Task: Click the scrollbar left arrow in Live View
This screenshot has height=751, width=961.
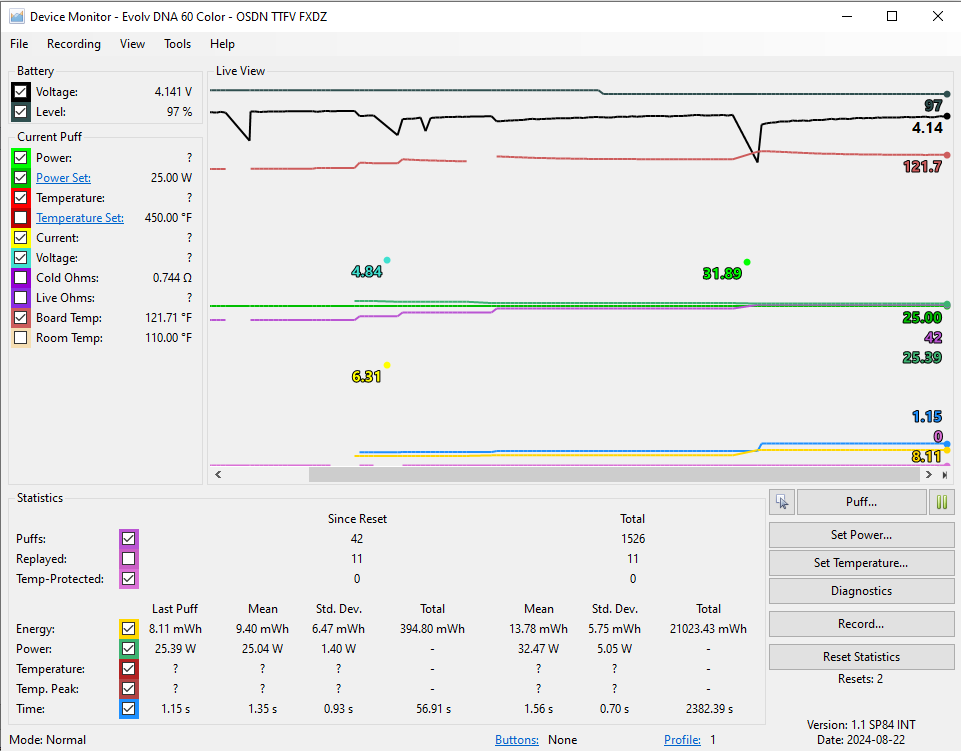Action: coord(218,475)
